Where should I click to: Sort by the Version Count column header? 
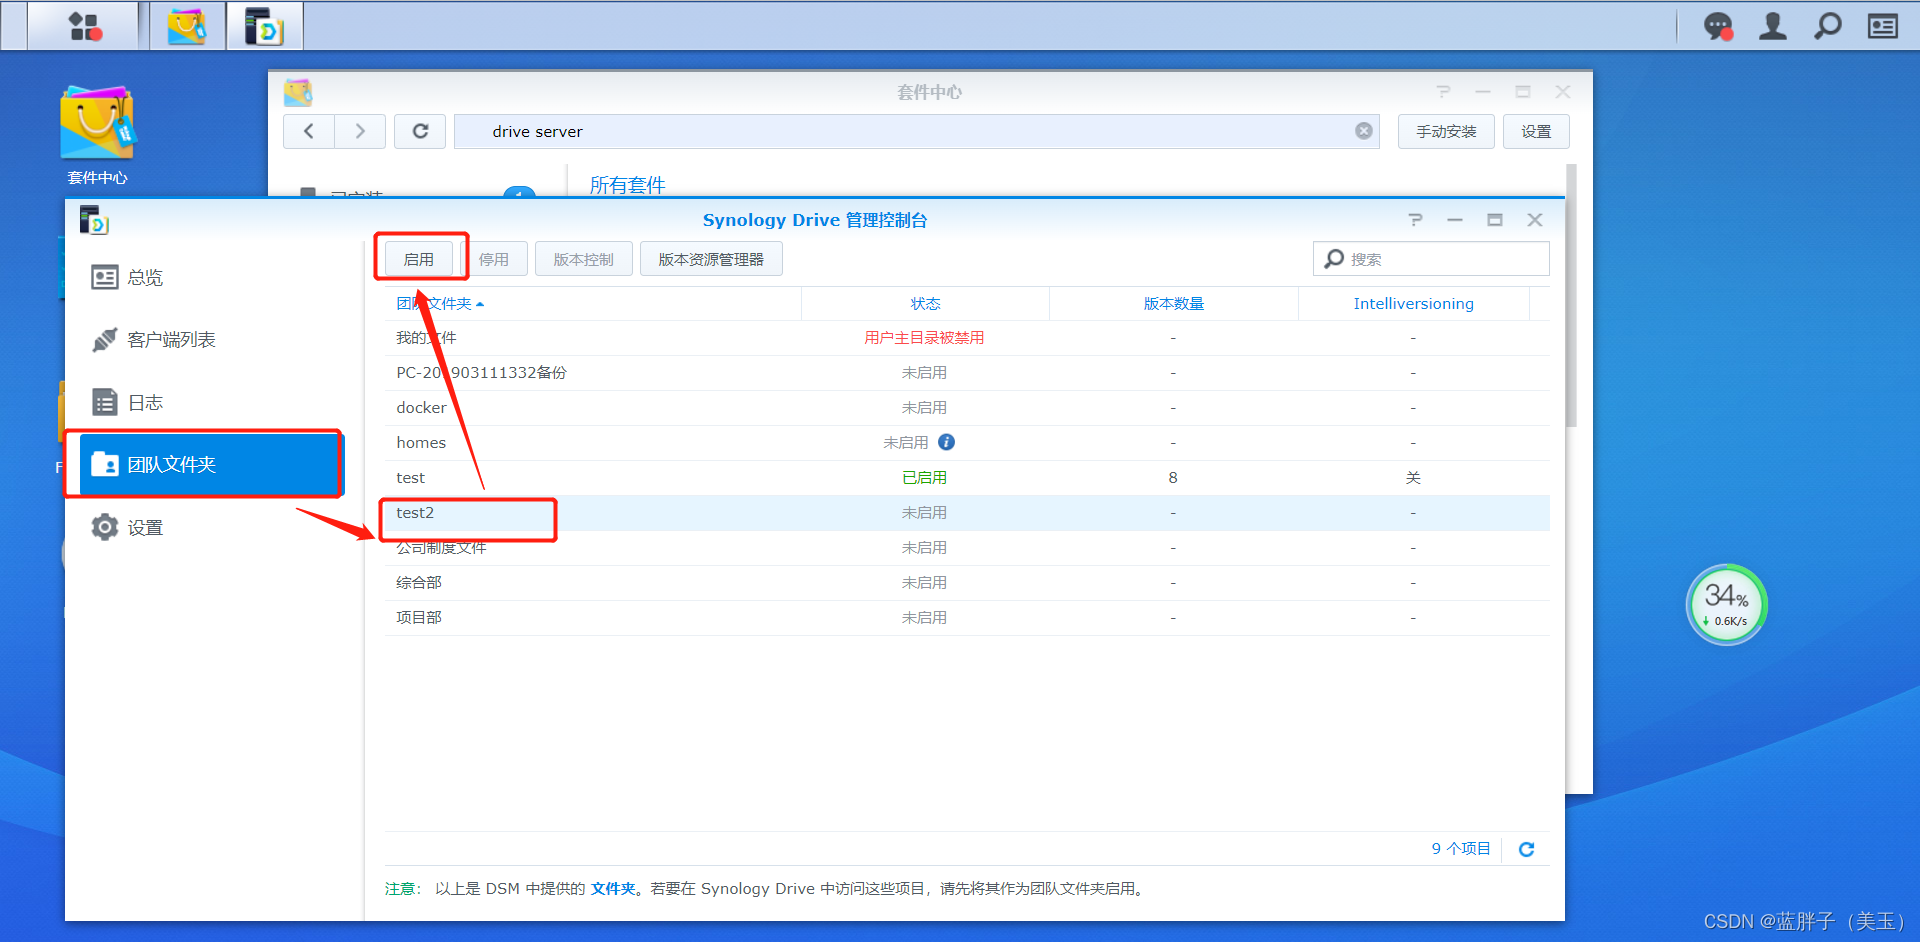pos(1173,303)
